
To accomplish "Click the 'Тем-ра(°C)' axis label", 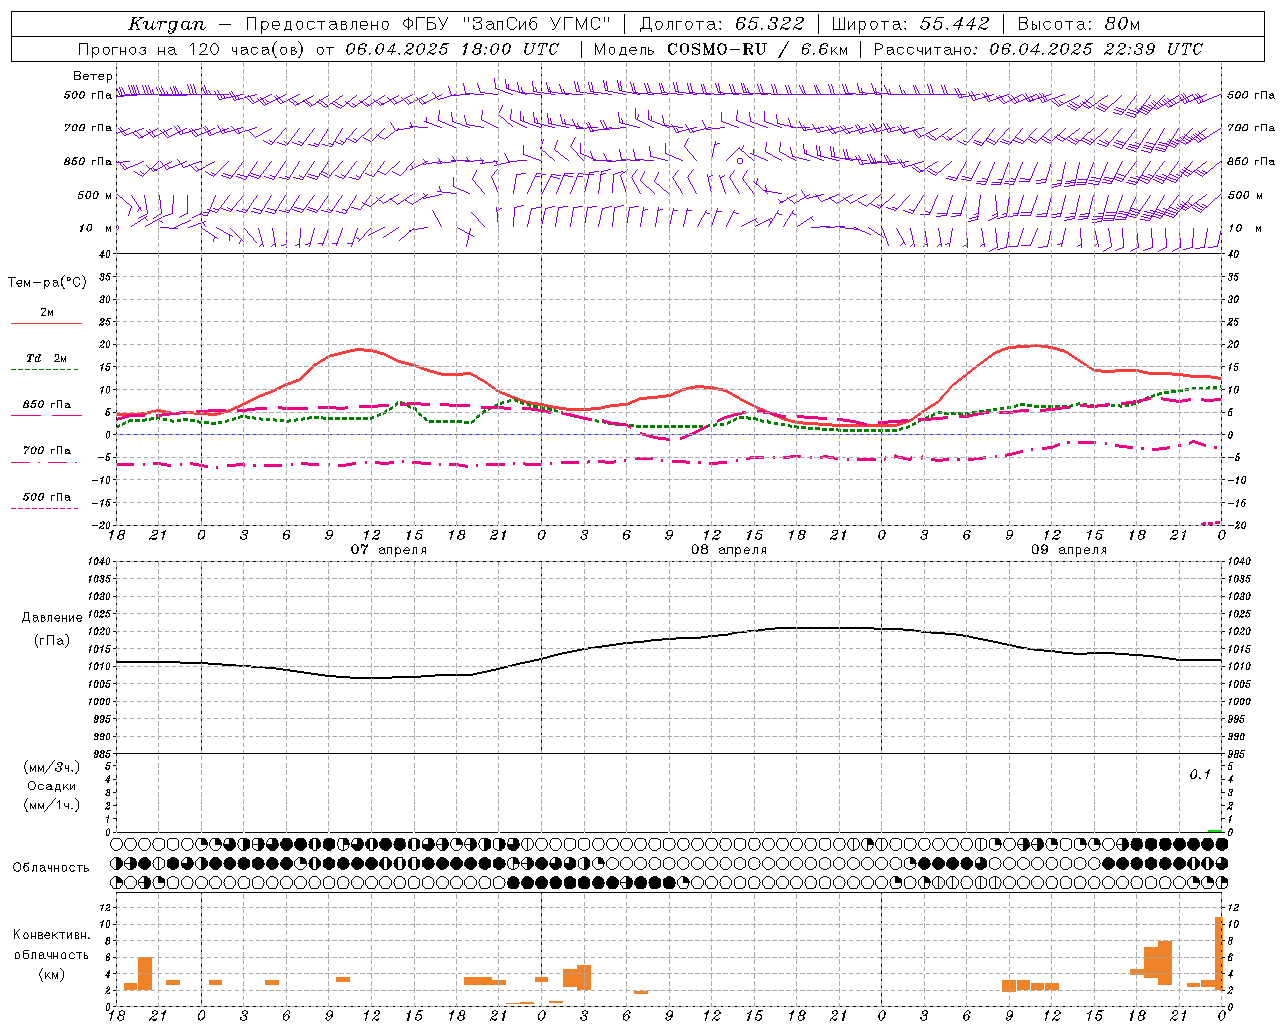I will [x=47, y=282].
